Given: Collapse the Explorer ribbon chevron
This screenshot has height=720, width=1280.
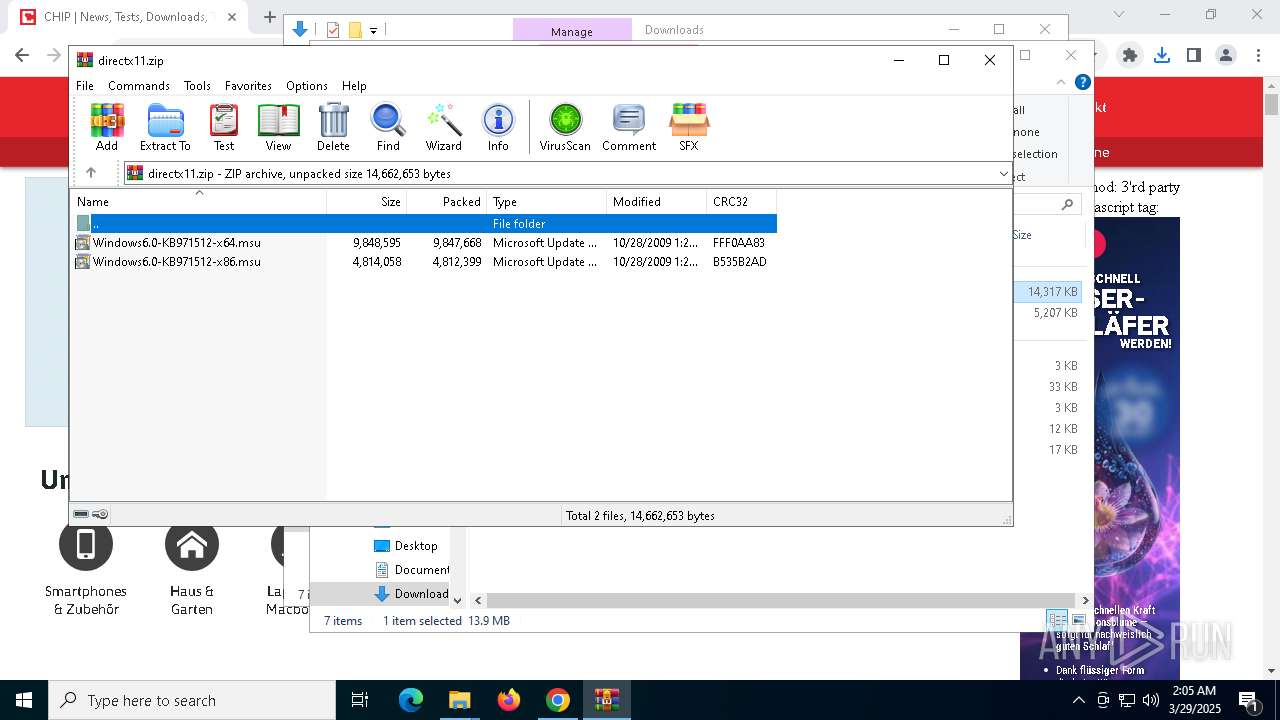Looking at the screenshot, I should (x=1062, y=83).
